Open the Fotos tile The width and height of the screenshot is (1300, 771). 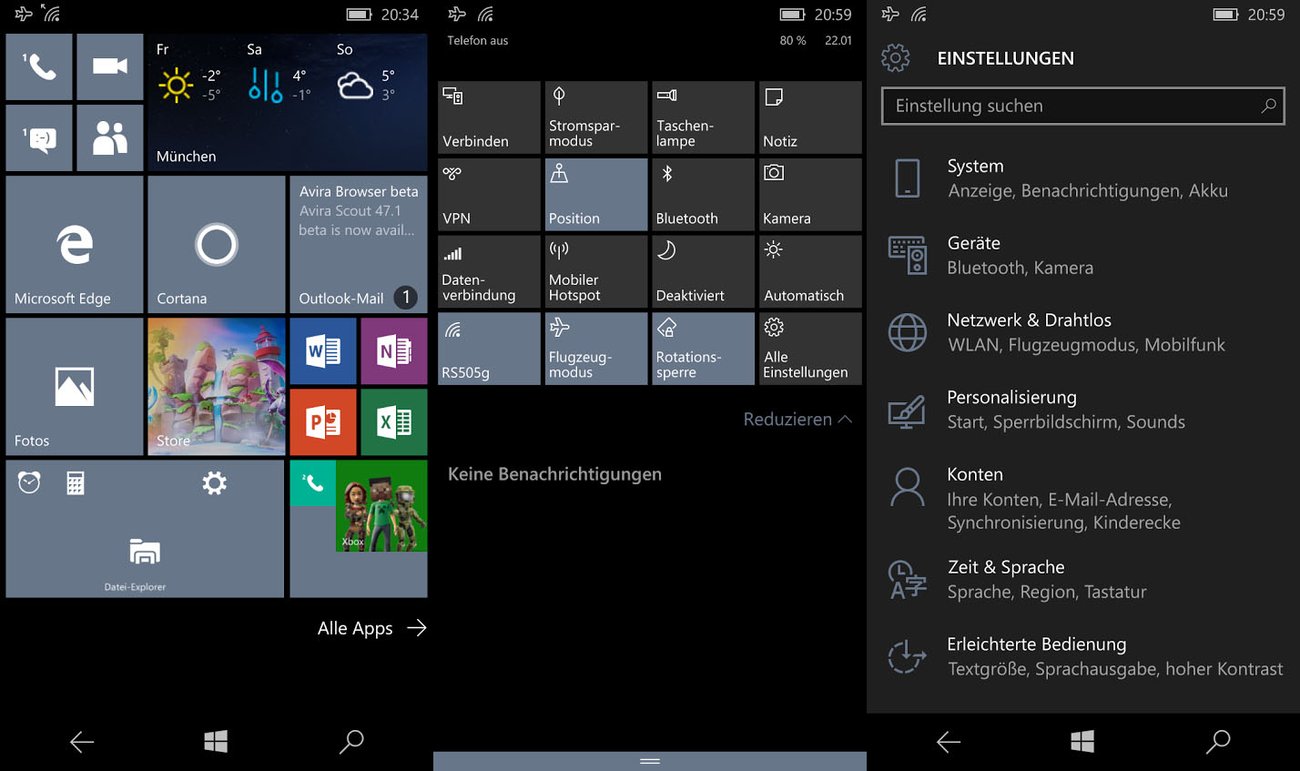coord(74,386)
